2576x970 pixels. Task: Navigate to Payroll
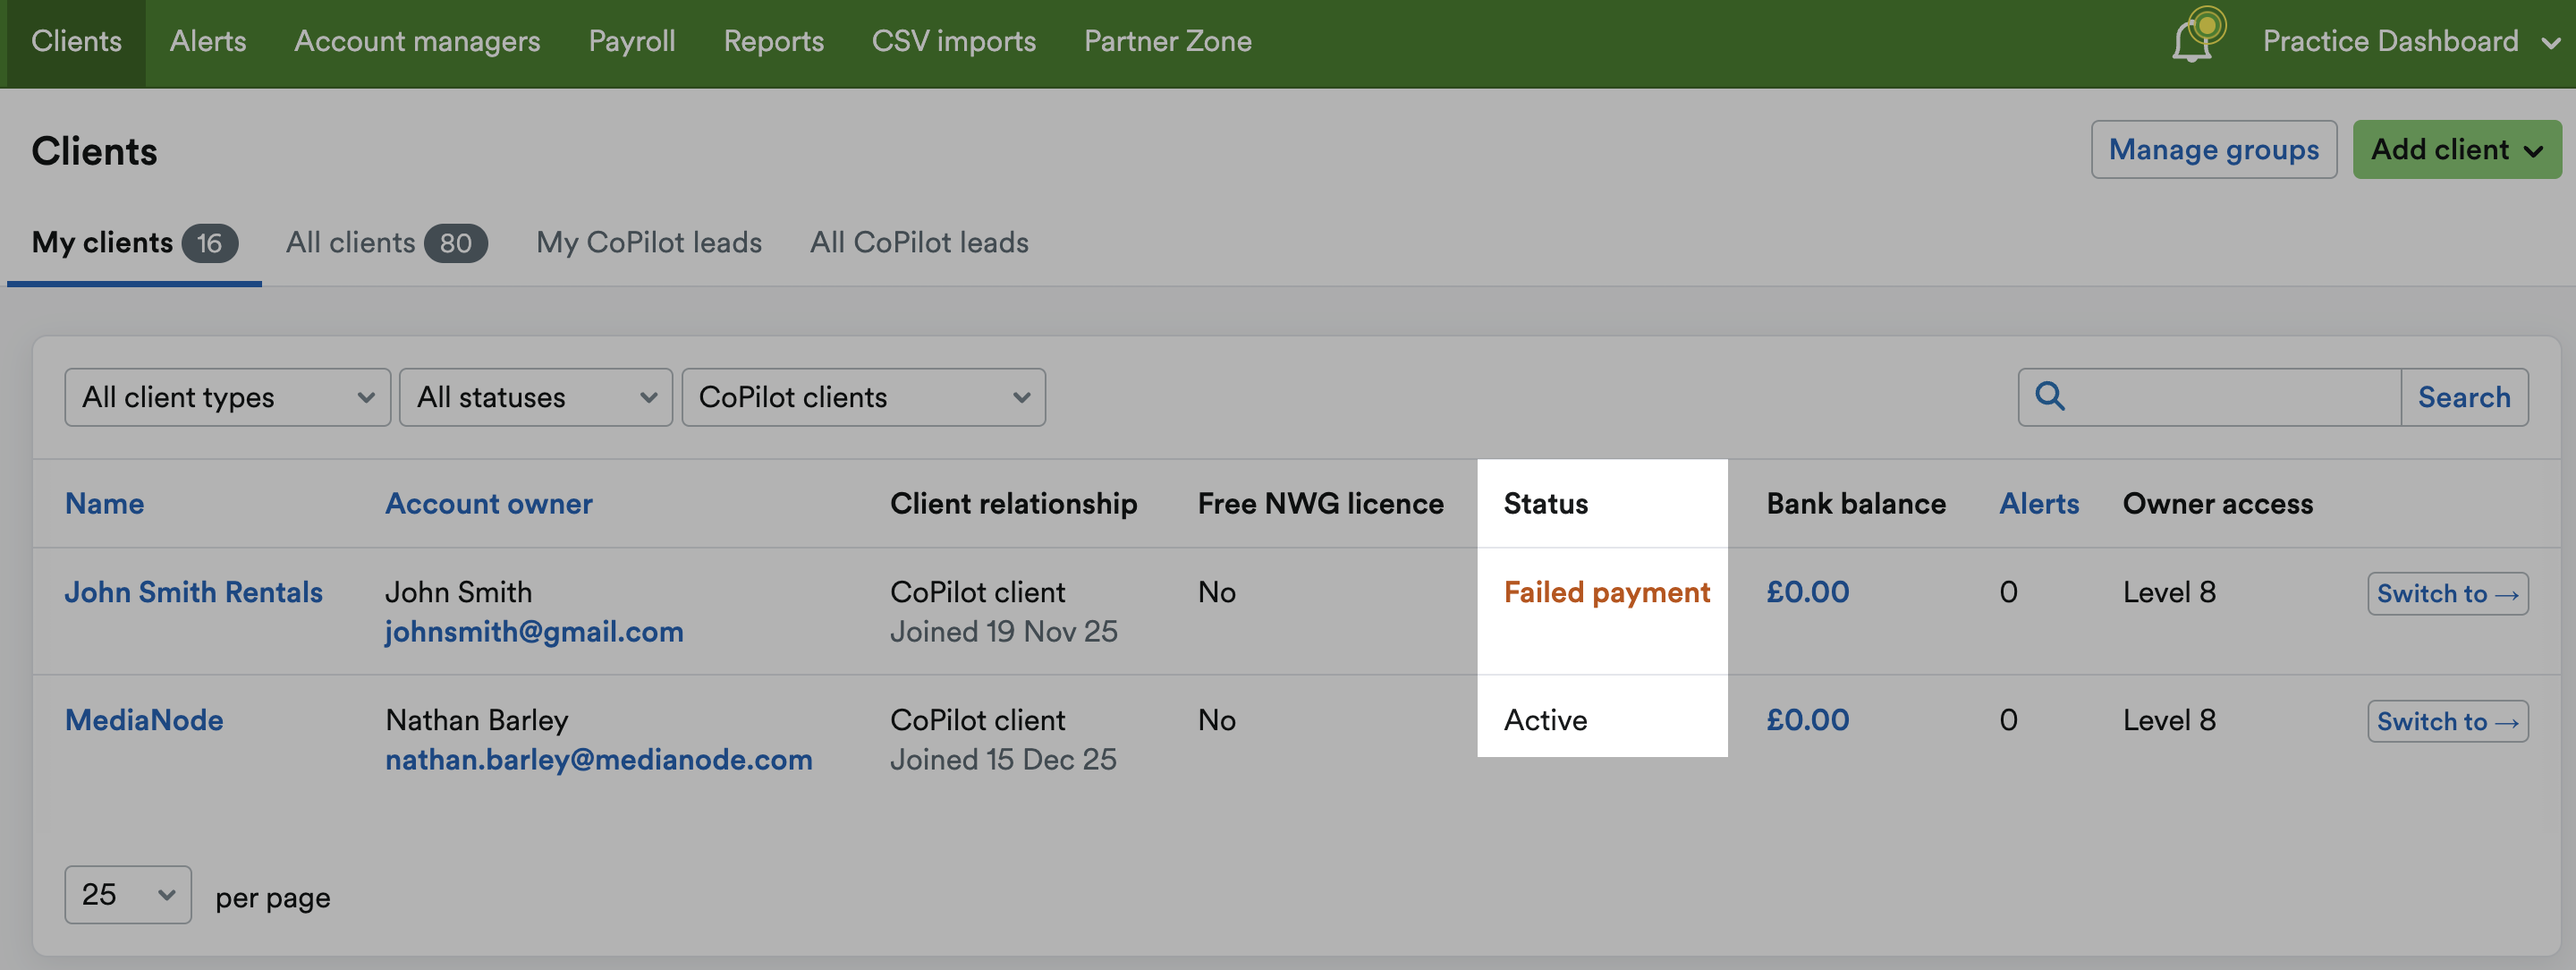(x=632, y=41)
